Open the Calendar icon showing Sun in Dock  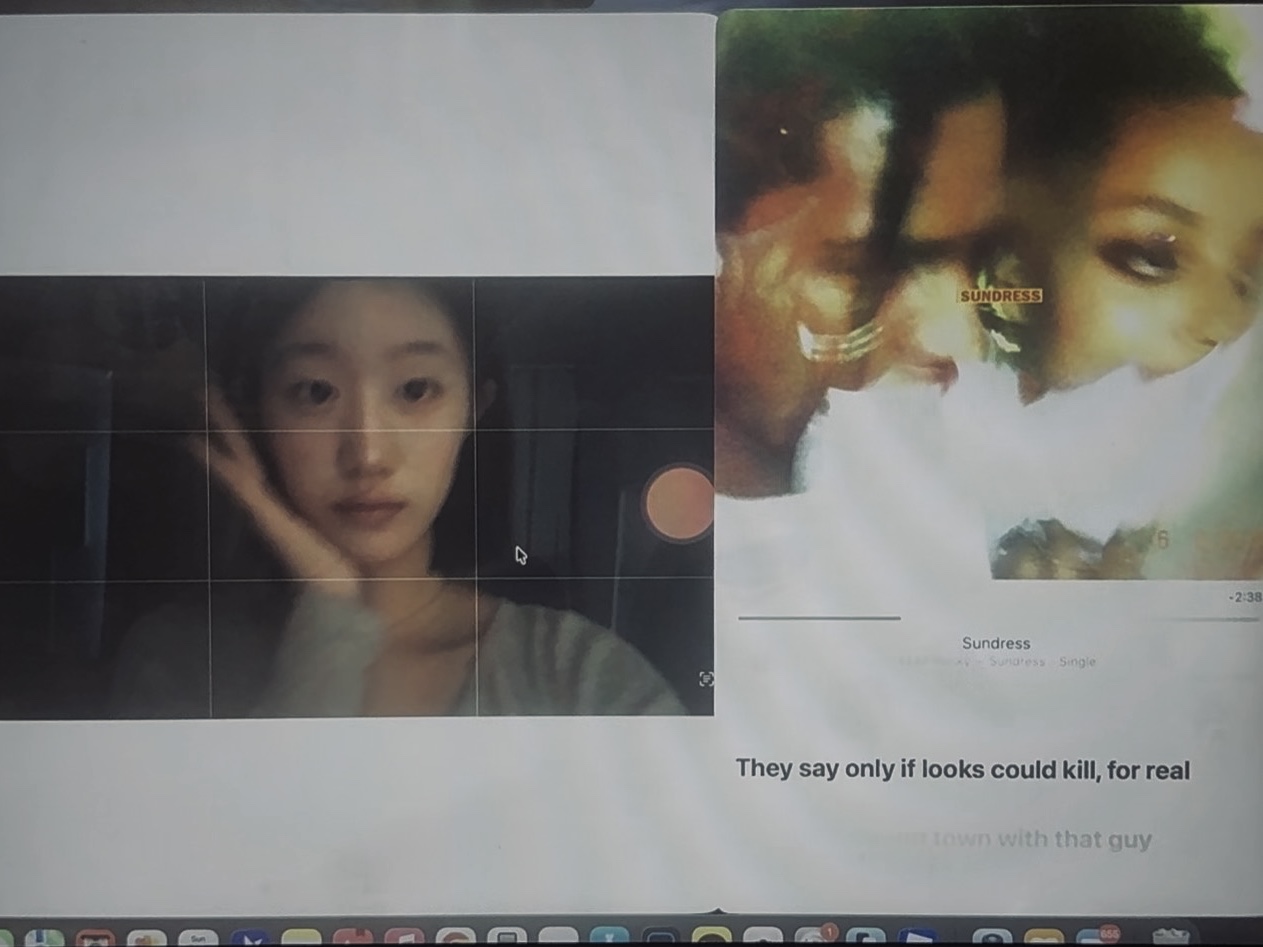pyautogui.click(x=198, y=939)
